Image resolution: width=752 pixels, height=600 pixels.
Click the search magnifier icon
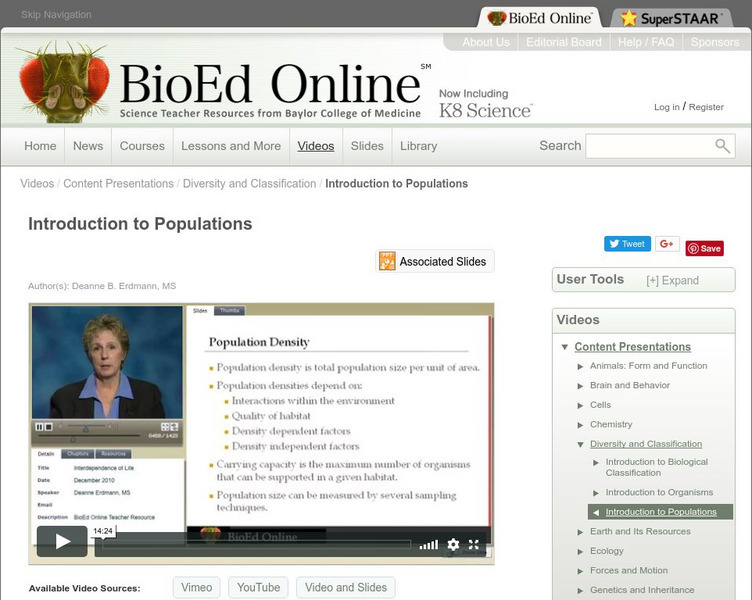[722, 146]
